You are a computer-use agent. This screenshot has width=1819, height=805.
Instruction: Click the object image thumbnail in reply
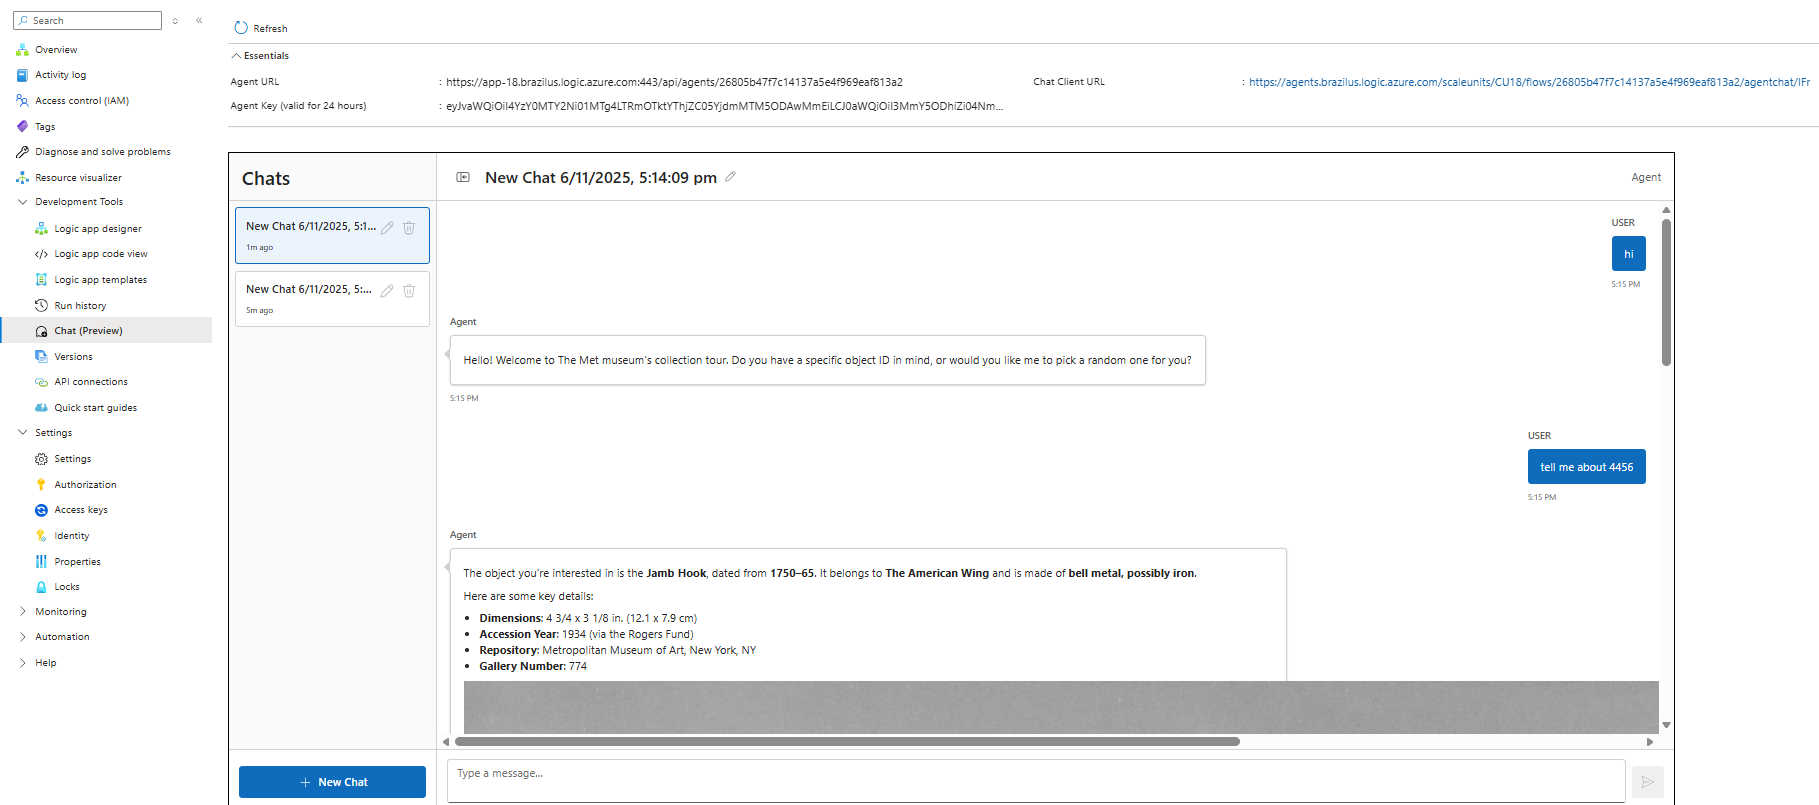click(1061, 707)
